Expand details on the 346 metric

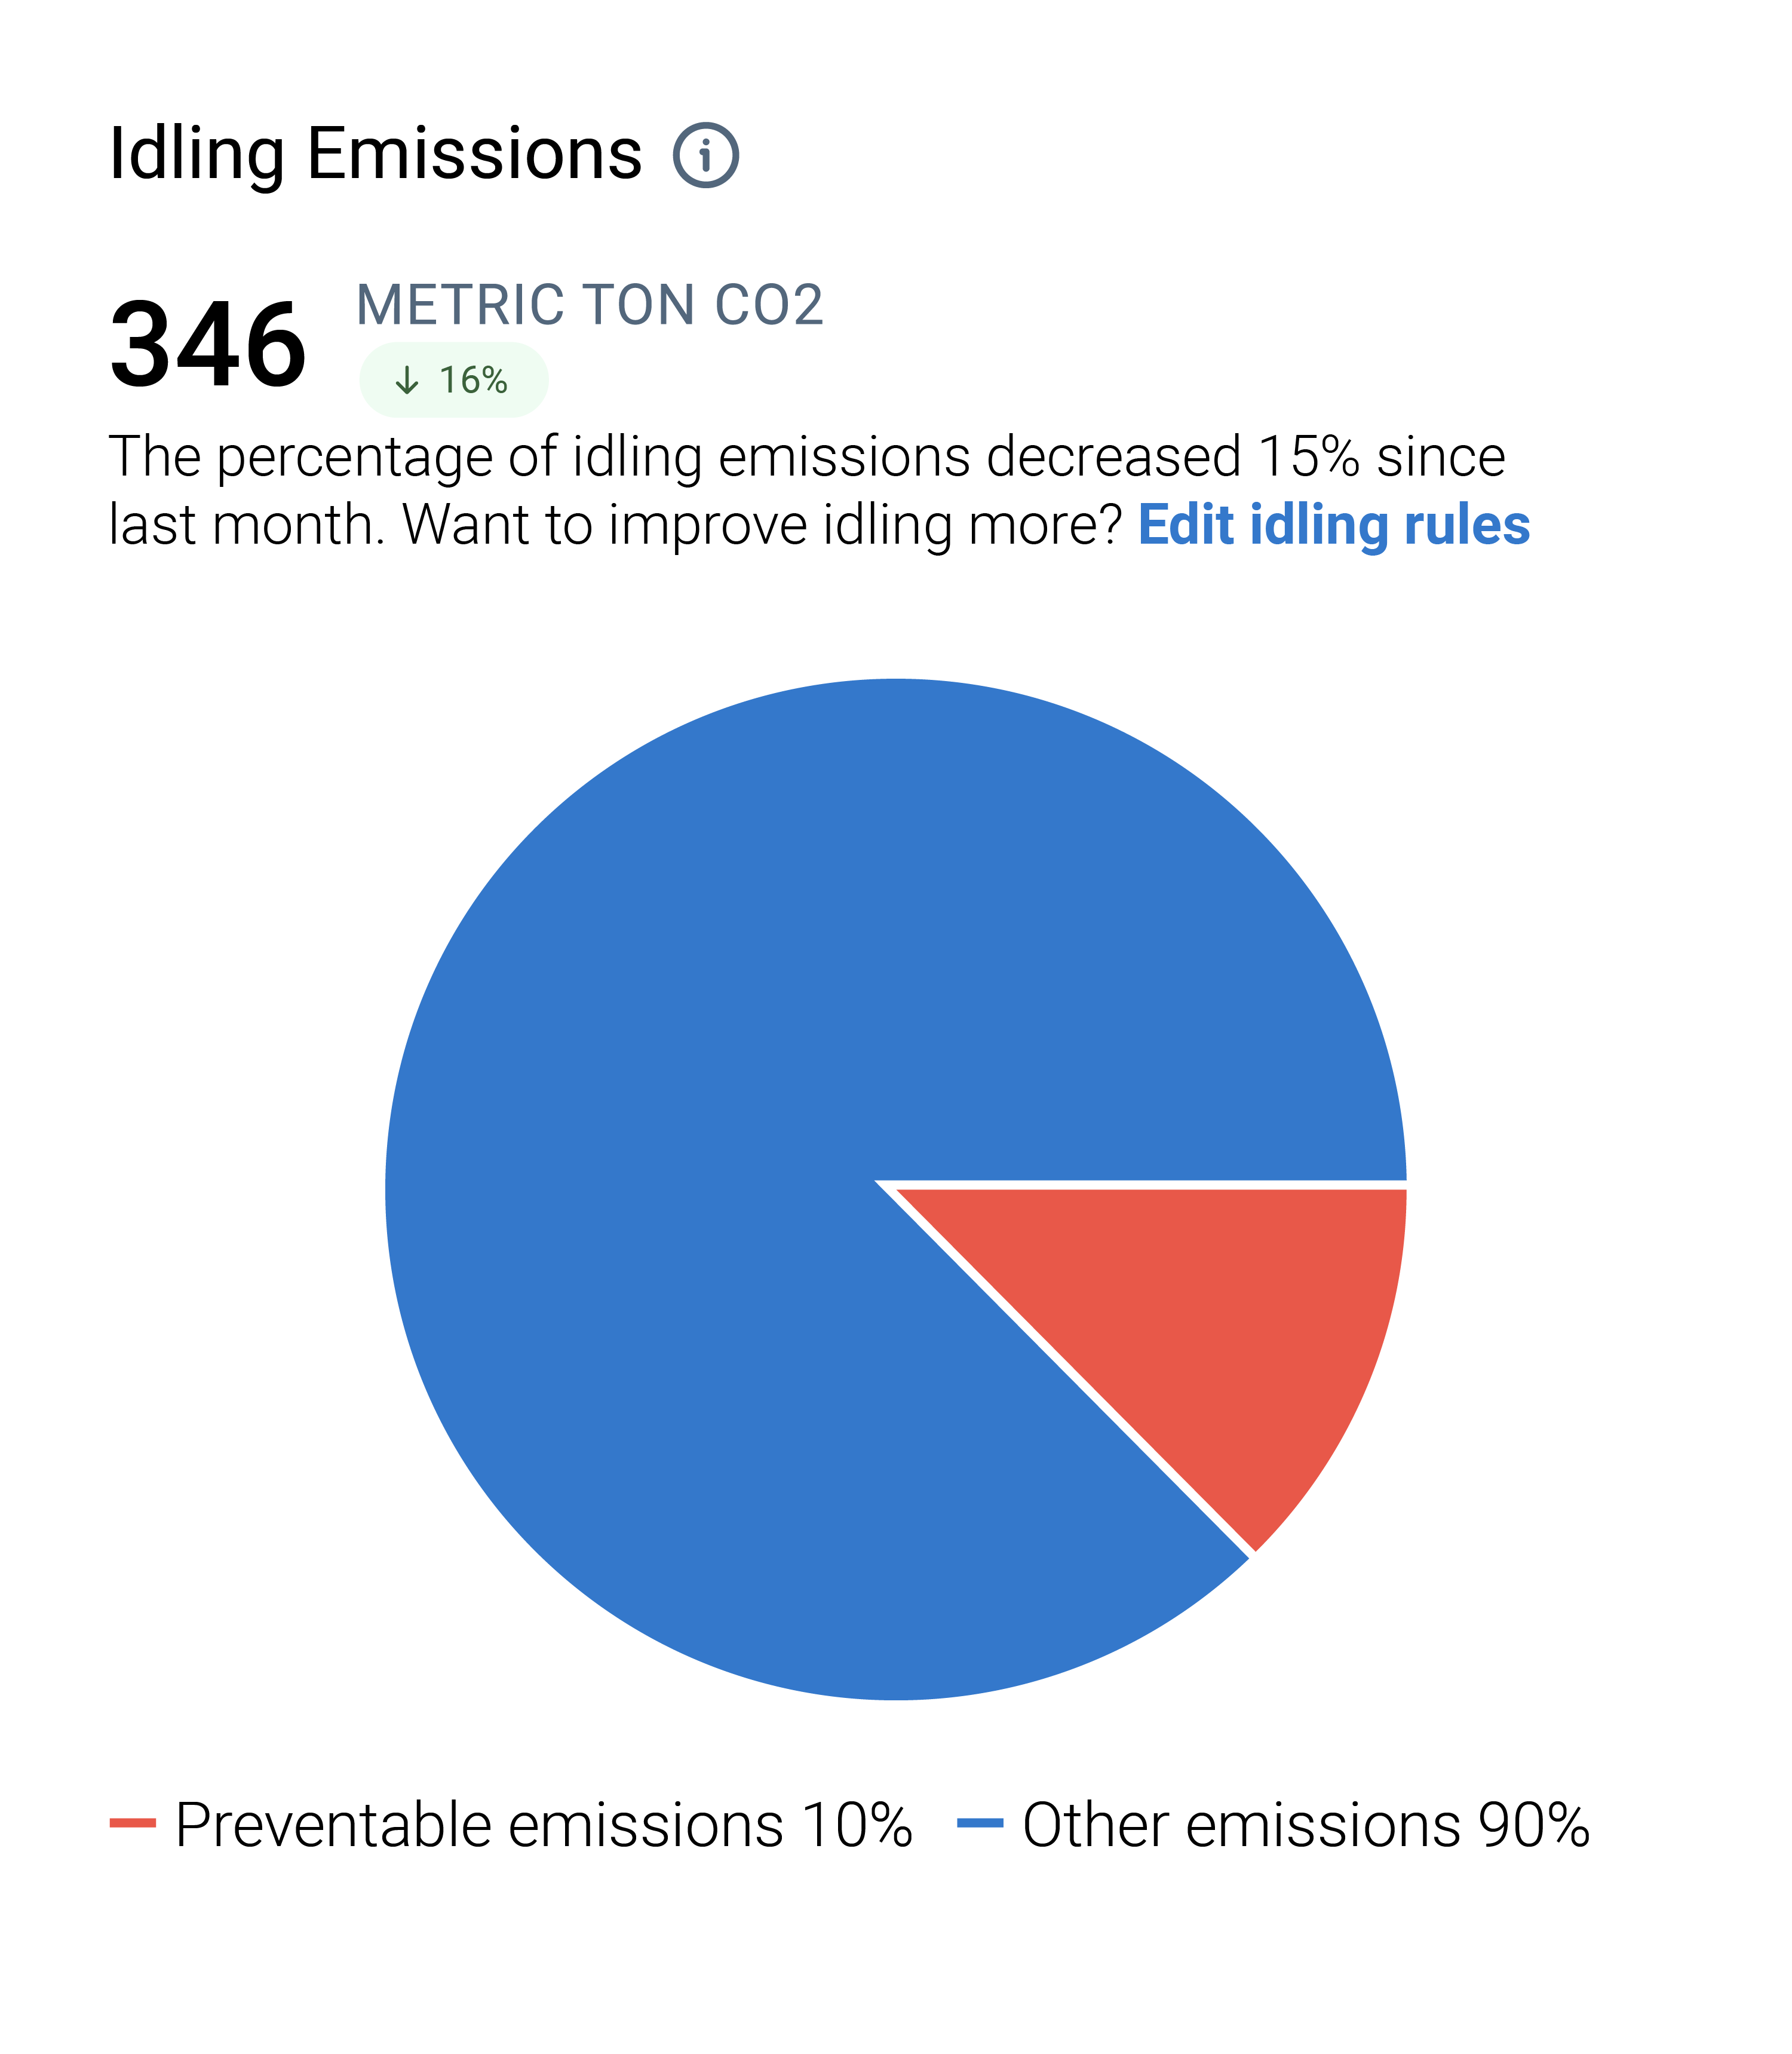coord(208,345)
